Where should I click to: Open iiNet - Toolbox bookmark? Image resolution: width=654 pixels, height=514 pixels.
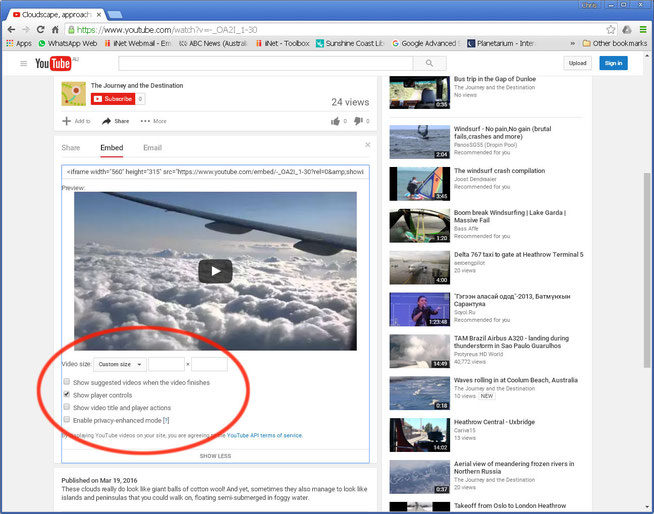(282, 43)
